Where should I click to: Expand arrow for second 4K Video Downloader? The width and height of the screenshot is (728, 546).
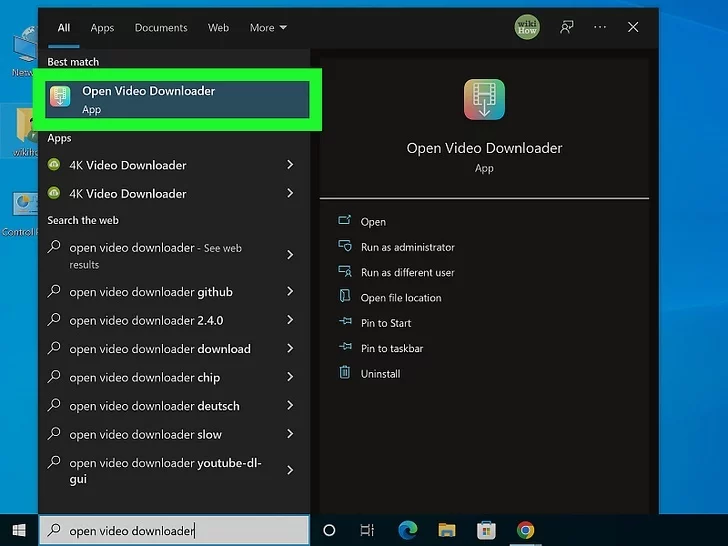(290, 193)
